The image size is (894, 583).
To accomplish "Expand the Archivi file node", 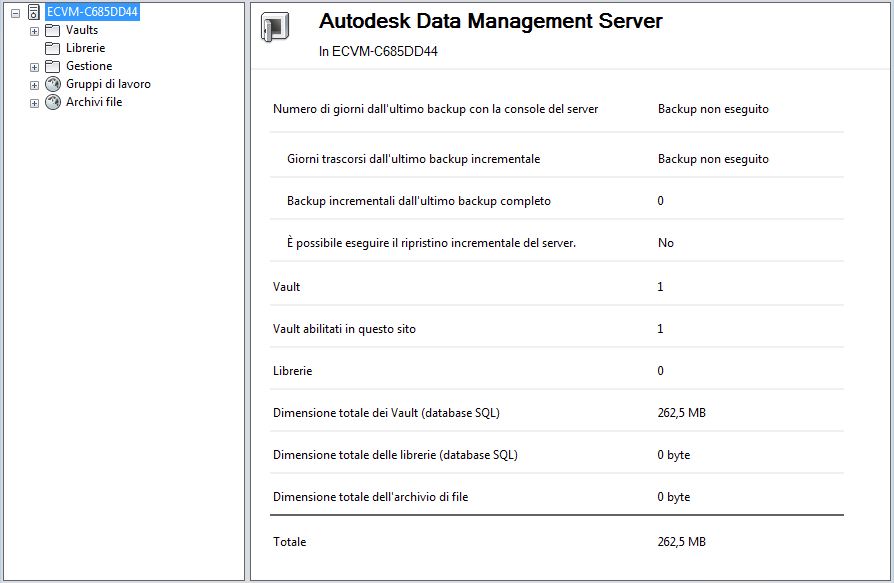I will pyautogui.click(x=34, y=103).
